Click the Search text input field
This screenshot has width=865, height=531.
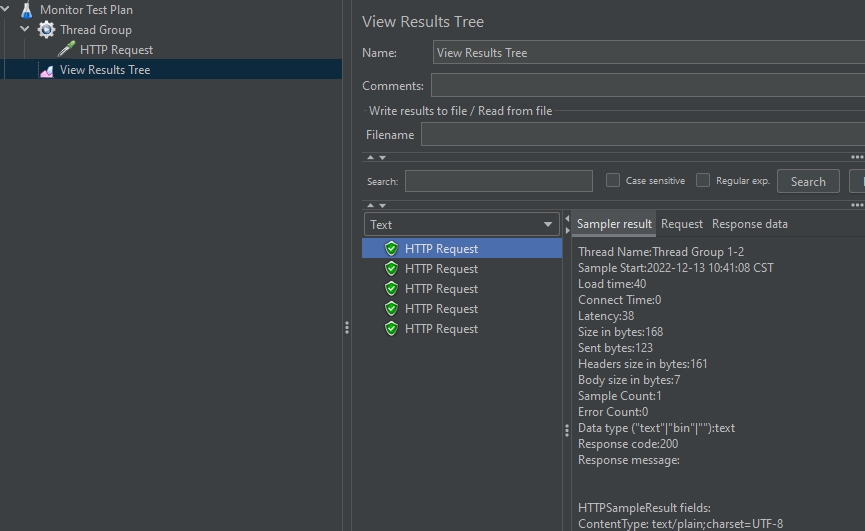tap(498, 181)
